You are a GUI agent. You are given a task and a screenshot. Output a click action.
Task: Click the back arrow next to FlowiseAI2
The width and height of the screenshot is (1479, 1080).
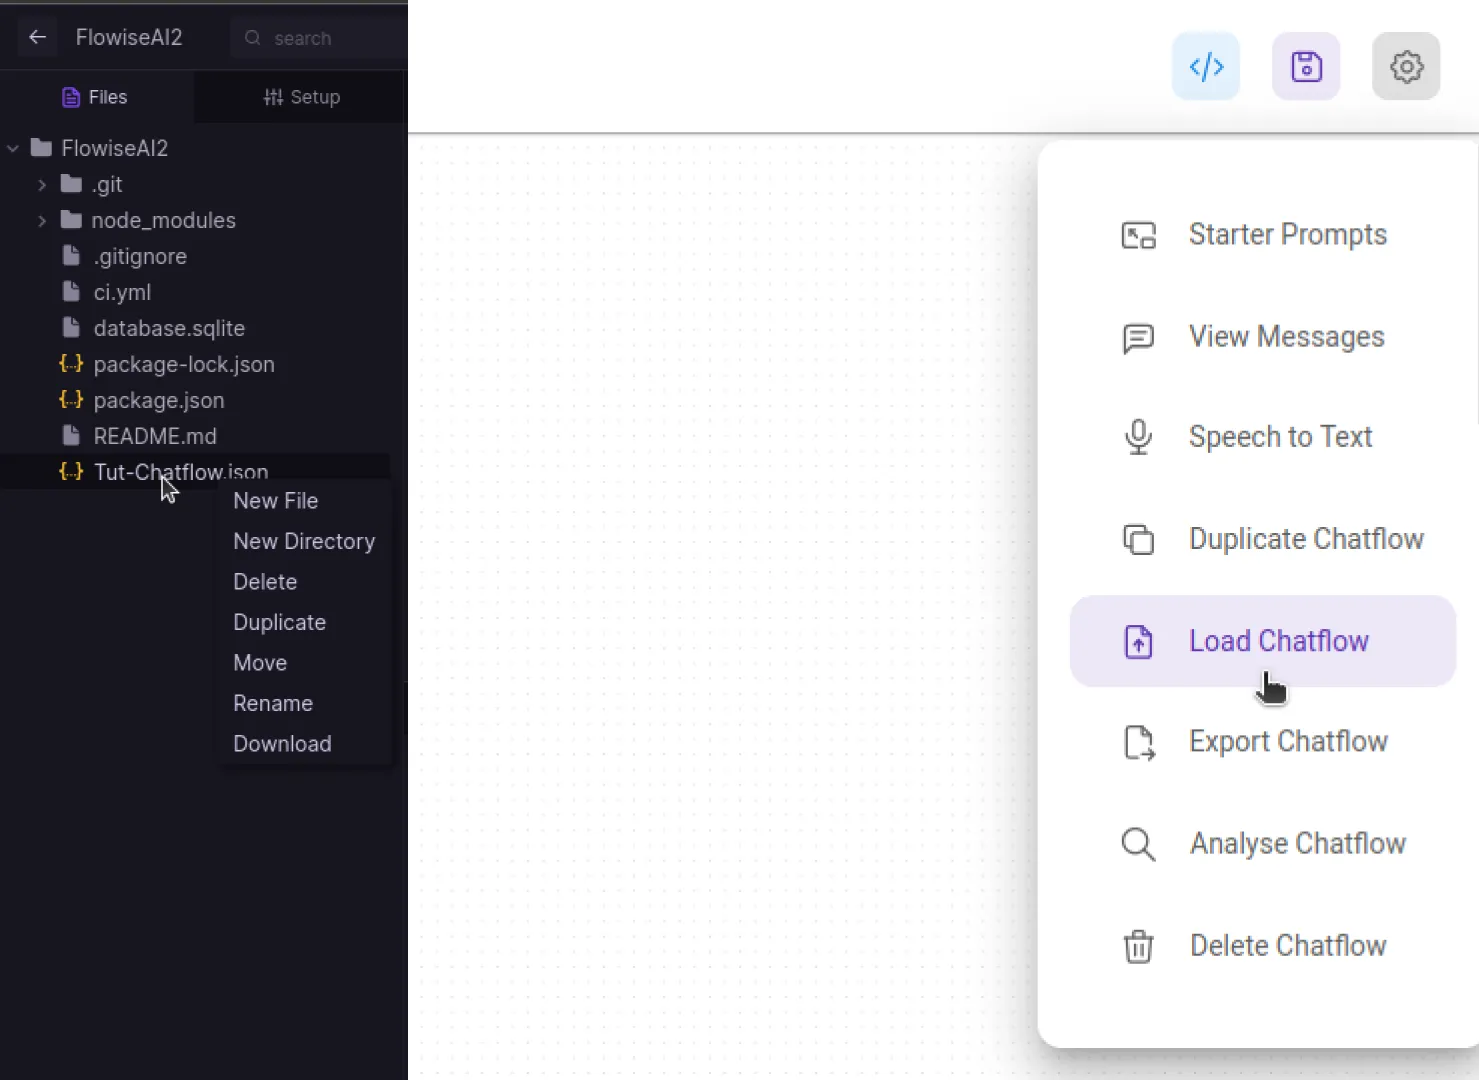(x=37, y=37)
